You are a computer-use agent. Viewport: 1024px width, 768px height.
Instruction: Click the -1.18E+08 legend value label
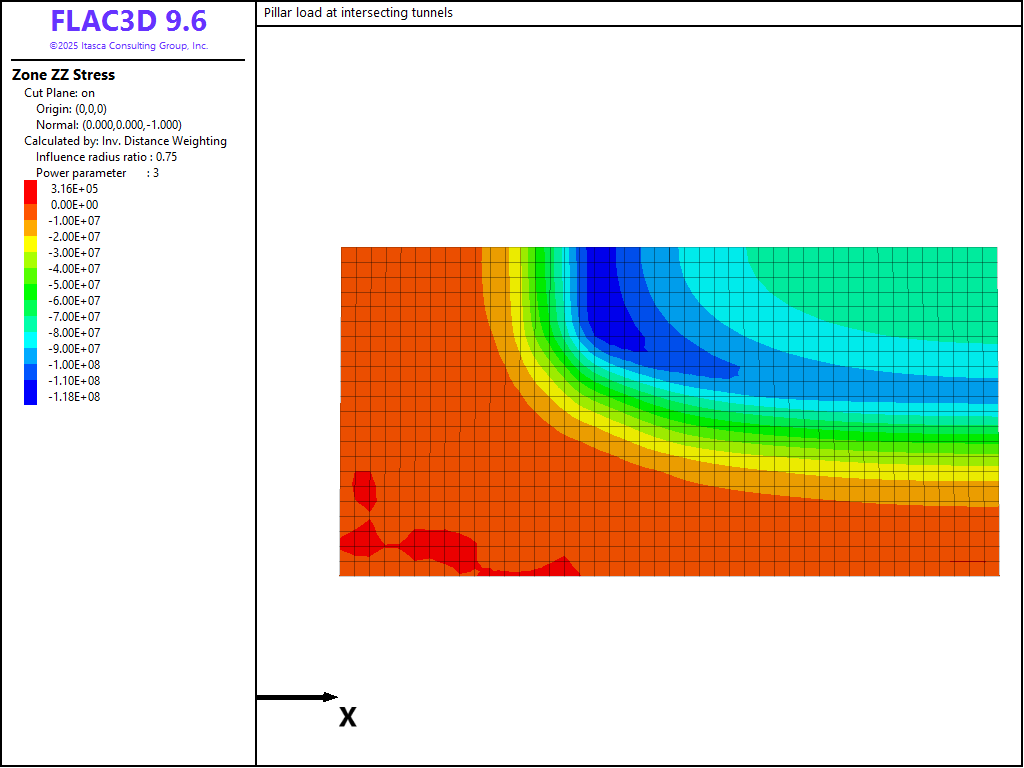75,397
